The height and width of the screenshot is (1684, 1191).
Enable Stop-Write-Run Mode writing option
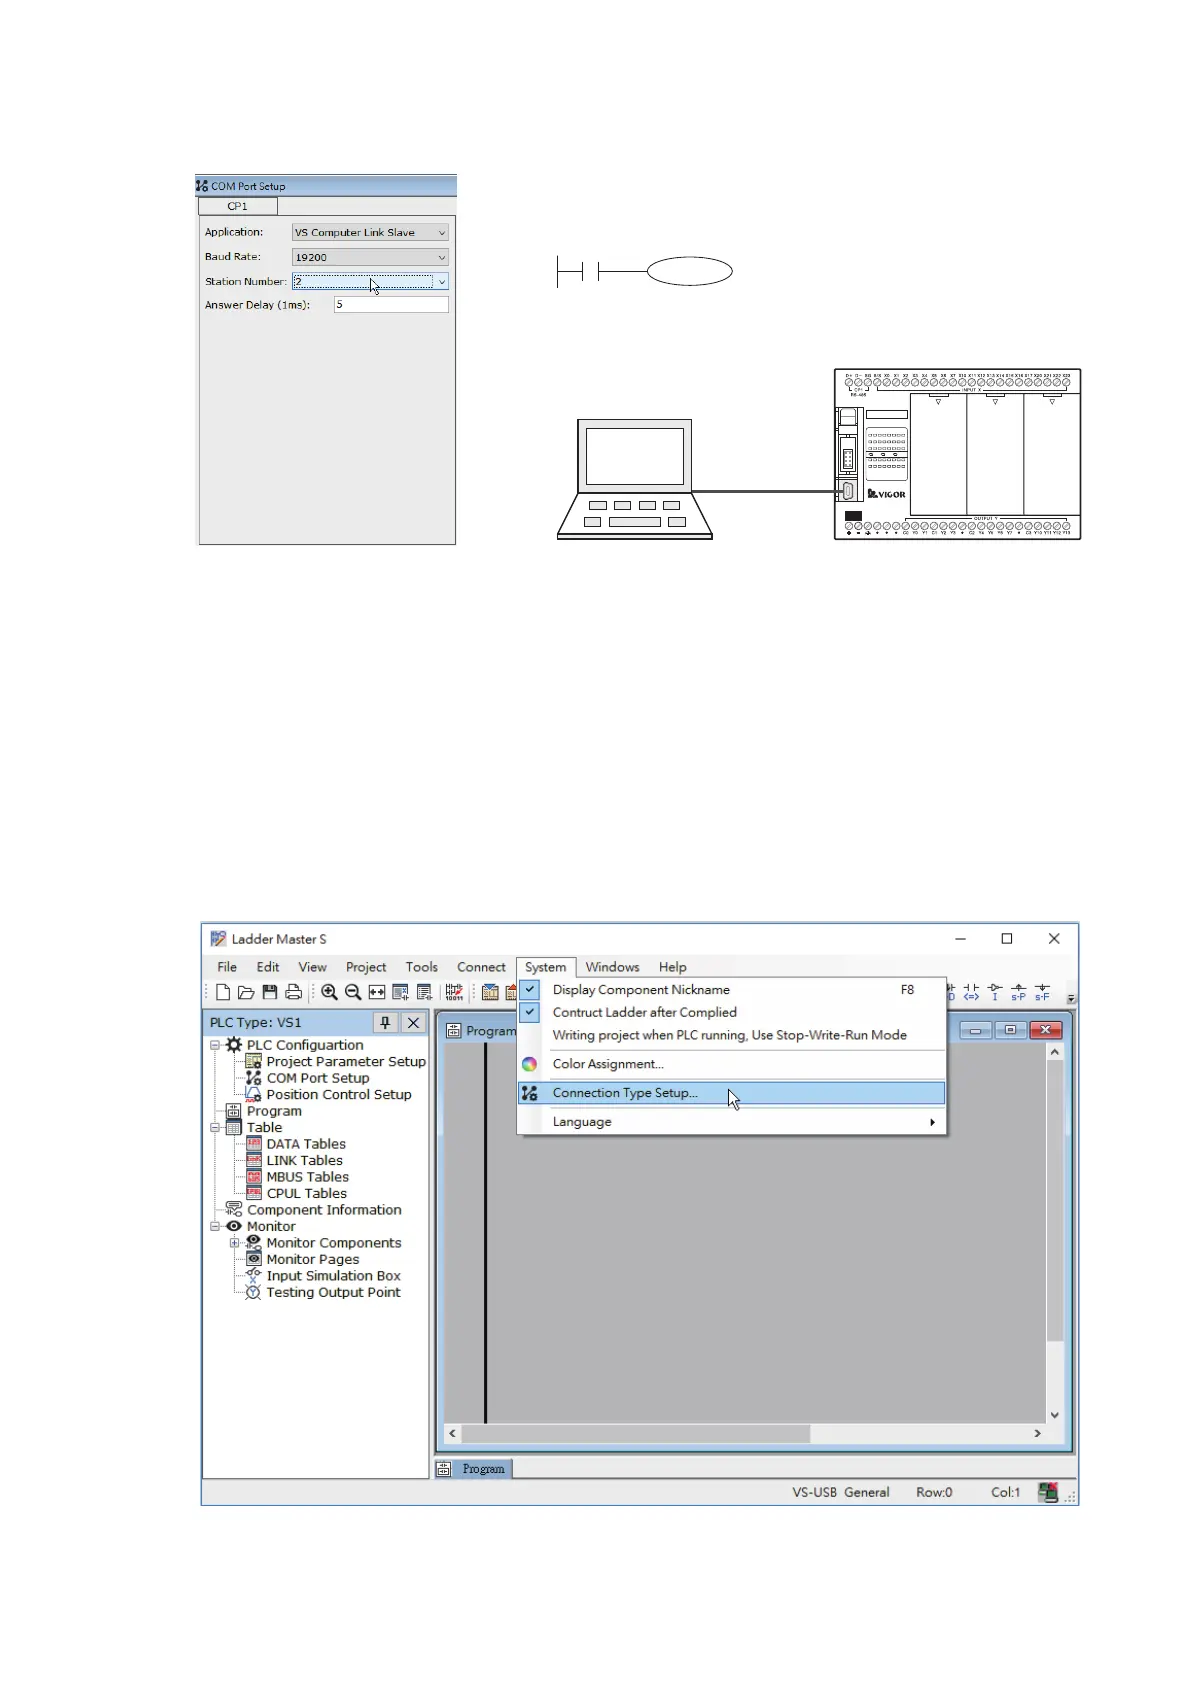[730, 1036]
